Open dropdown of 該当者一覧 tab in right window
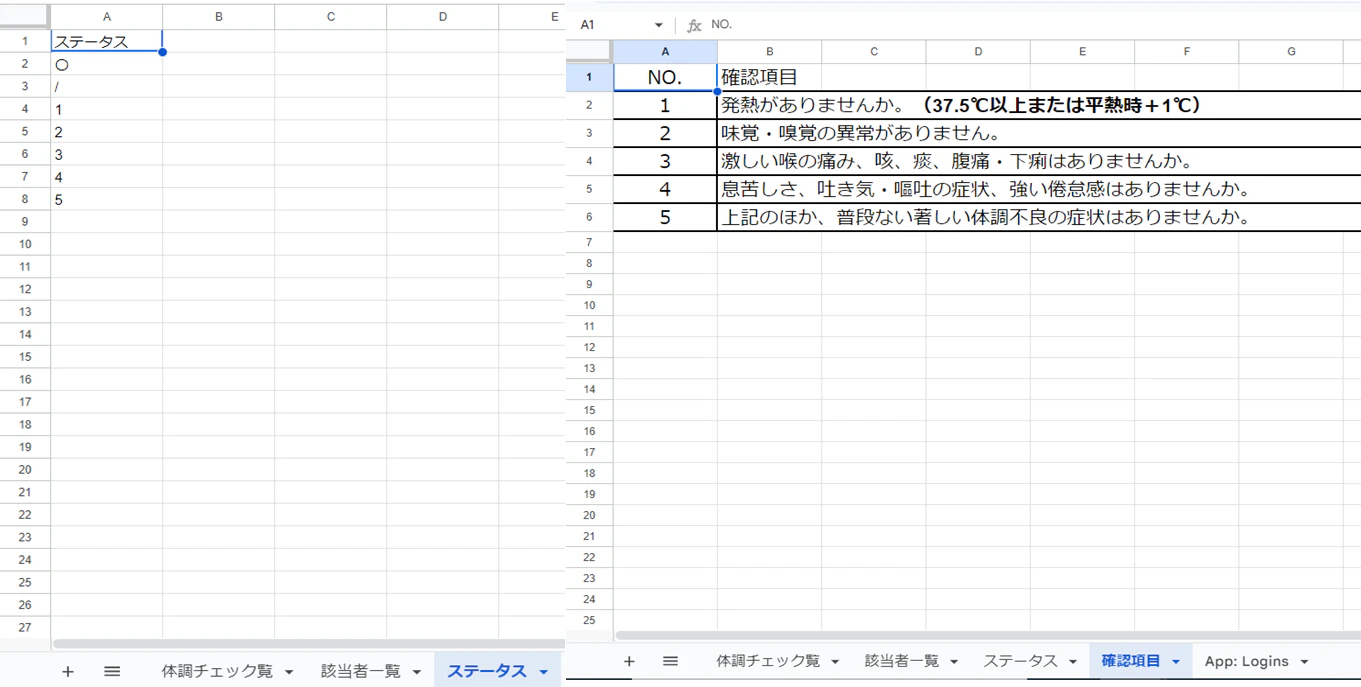1361x687 pixels. (x=954, y=662)
